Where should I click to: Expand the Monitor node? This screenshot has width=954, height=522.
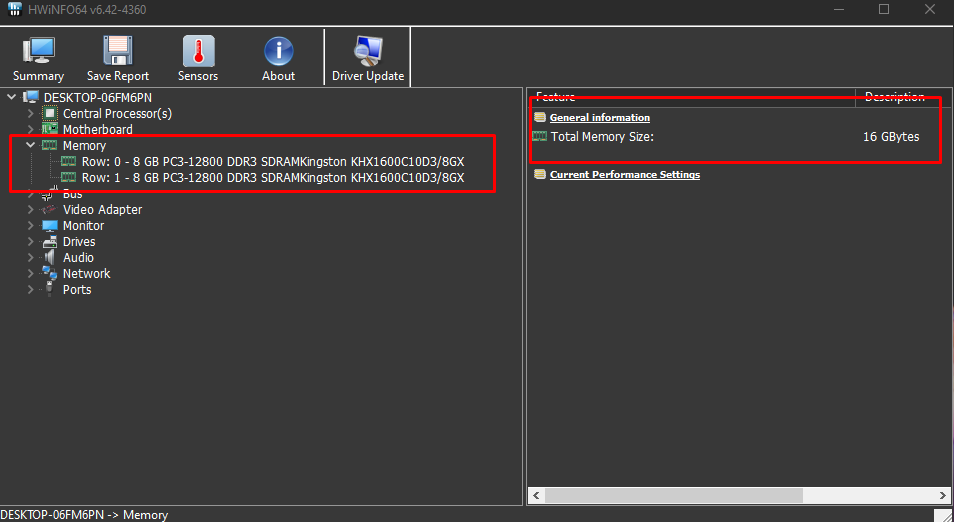click(x=30, y=226)
